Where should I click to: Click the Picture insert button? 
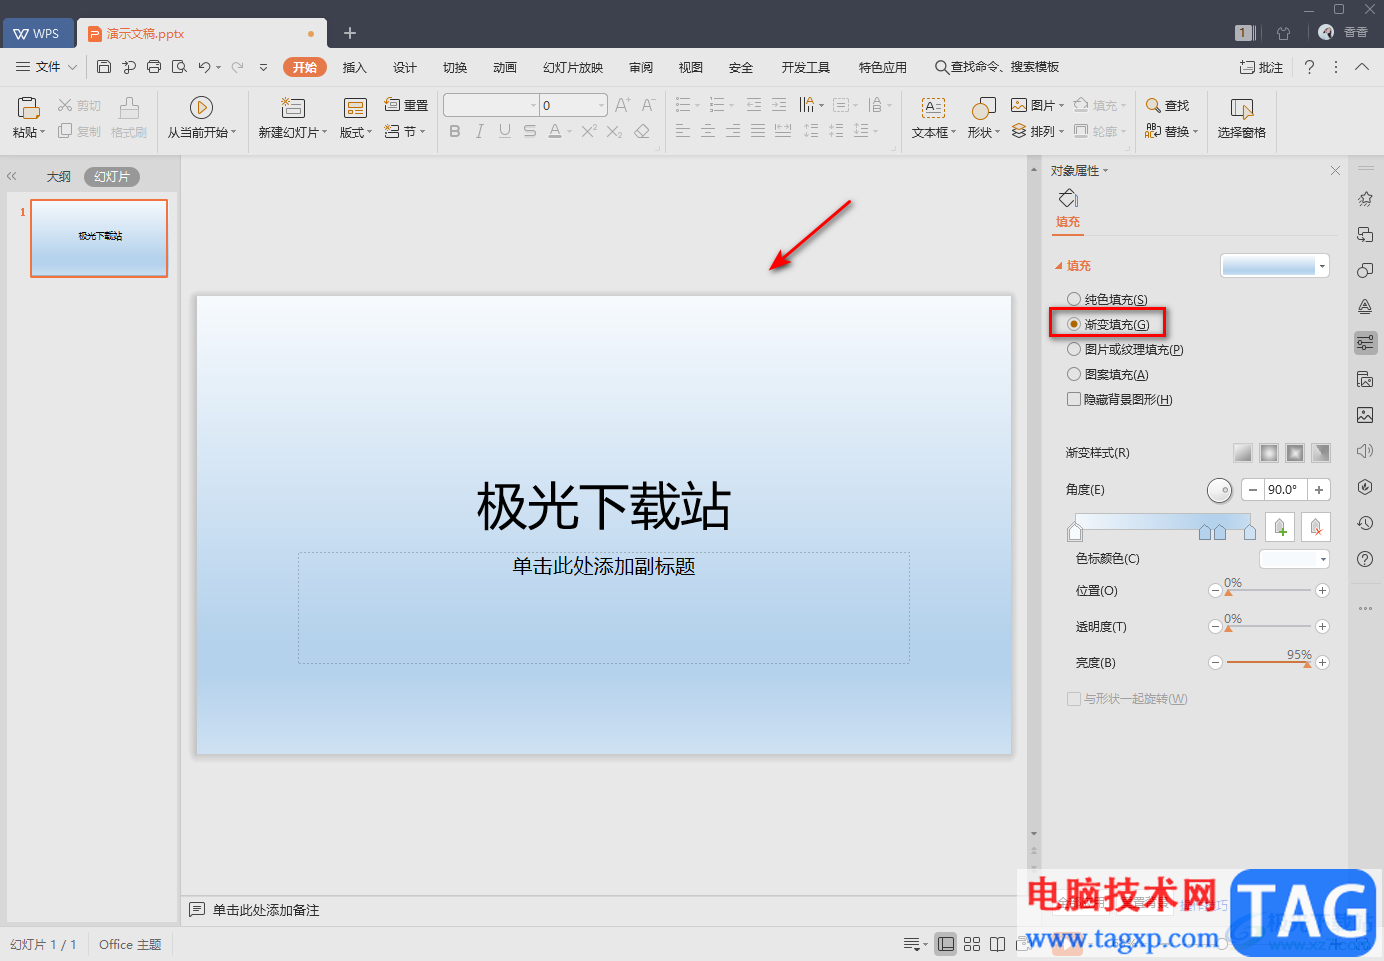click(1037, 105)
